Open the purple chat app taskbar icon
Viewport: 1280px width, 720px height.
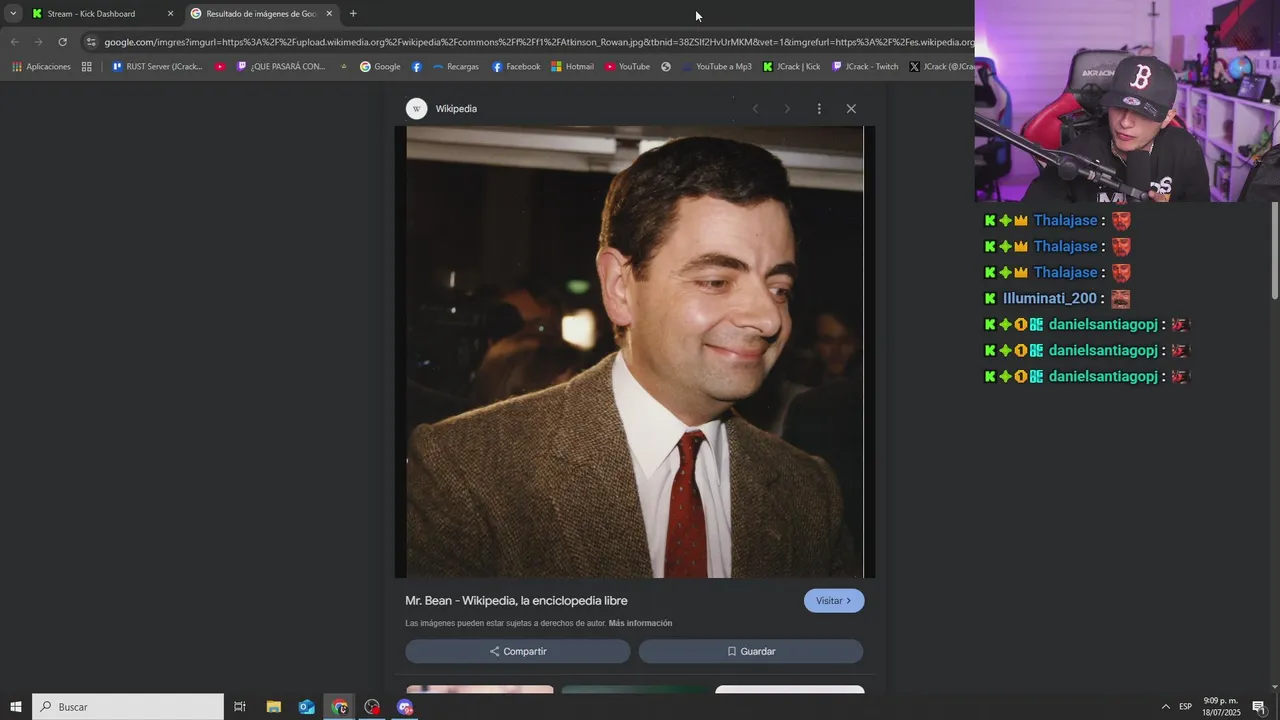click(405, 707)
